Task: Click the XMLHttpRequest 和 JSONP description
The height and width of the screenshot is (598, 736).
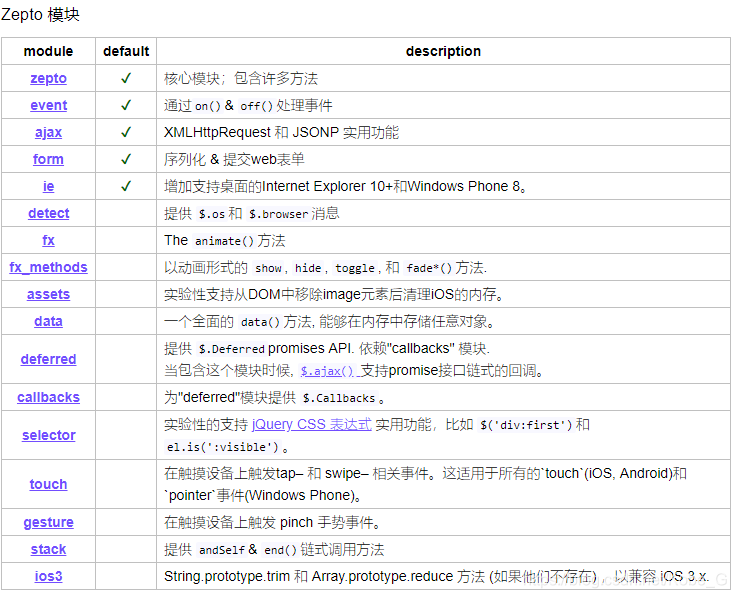Action: point(281,132)
